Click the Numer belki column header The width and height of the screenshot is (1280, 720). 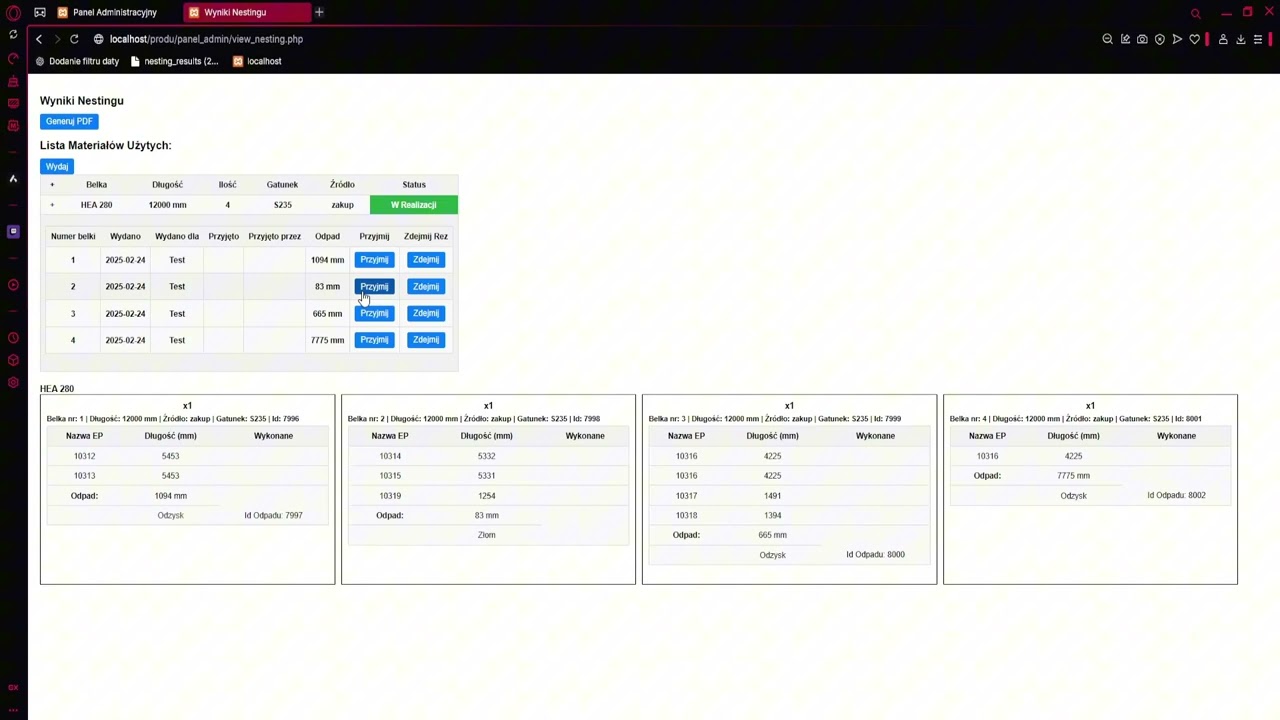73,236
